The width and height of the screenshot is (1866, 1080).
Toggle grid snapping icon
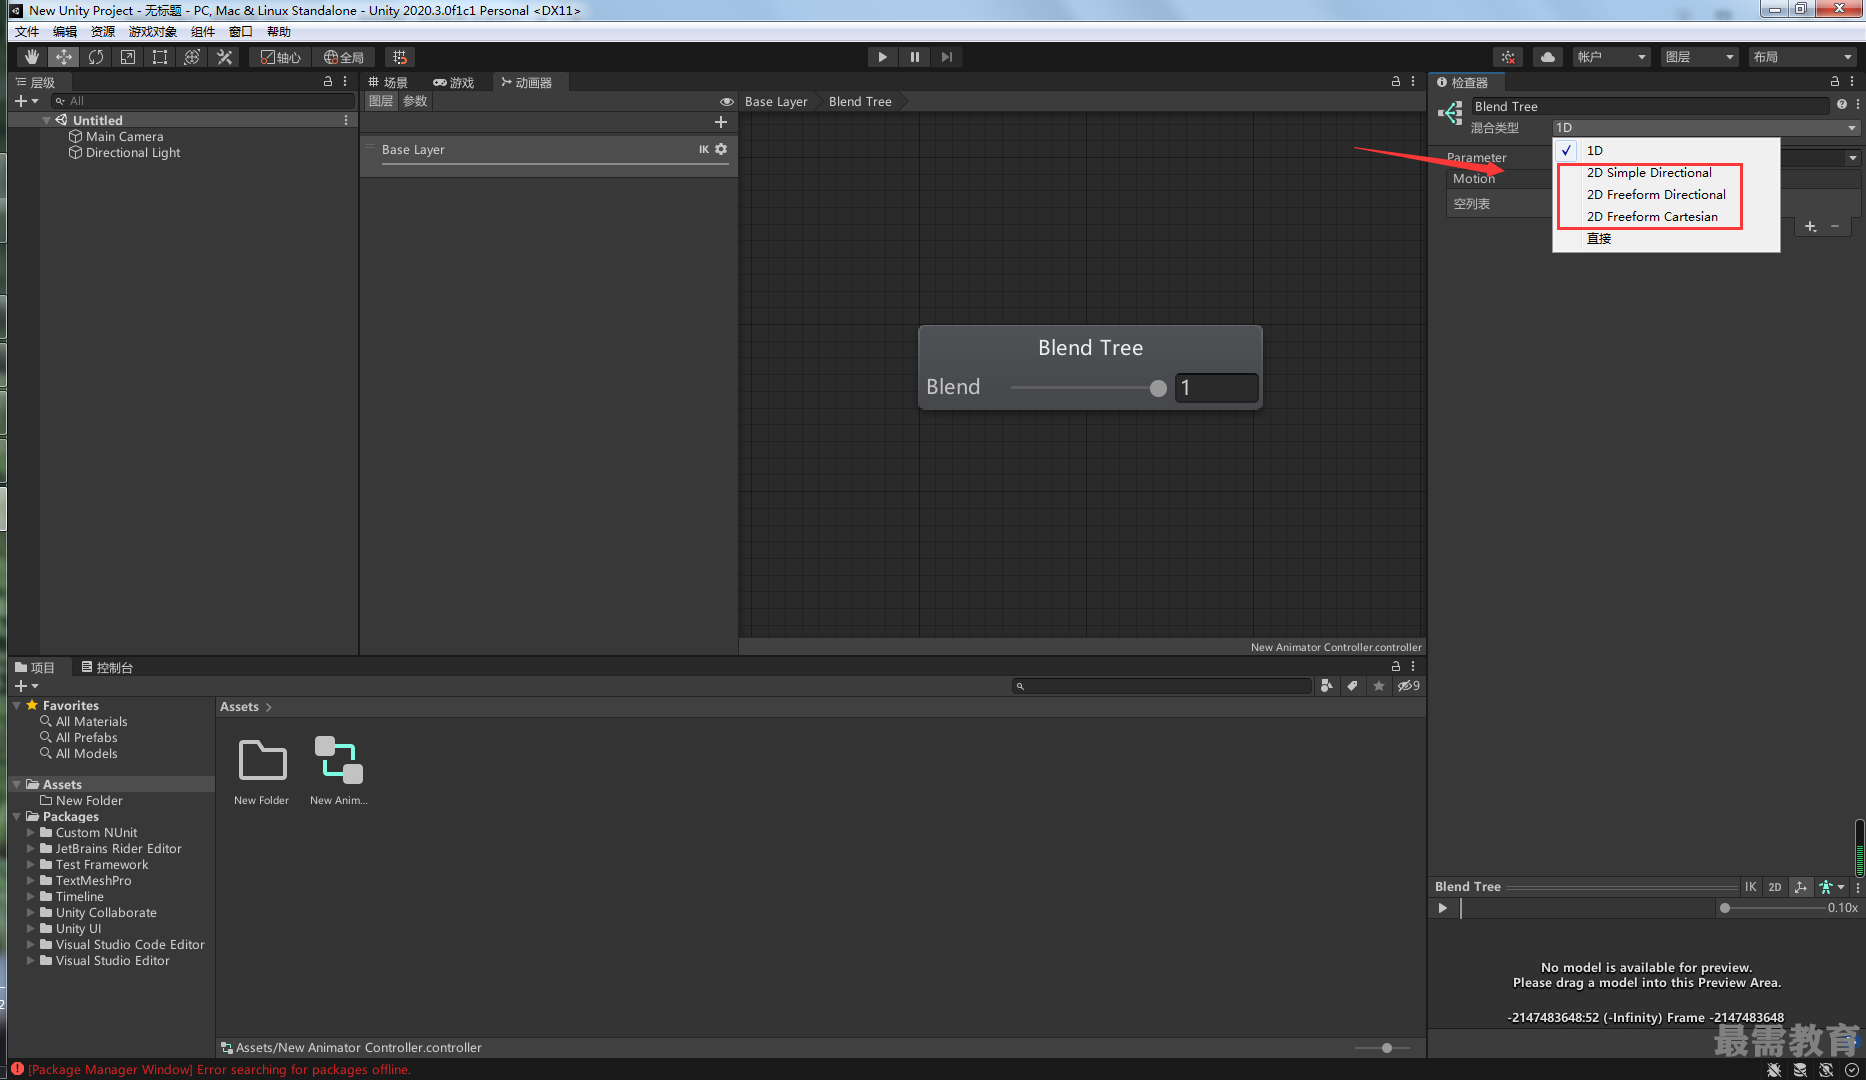pyautogui.click(x=400, y=57)
